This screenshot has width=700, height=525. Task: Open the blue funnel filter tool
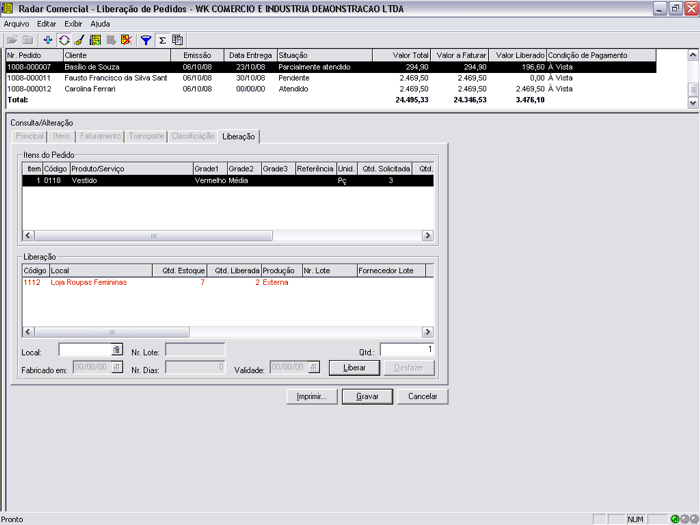pyautogui.click(x=145, y=40)
